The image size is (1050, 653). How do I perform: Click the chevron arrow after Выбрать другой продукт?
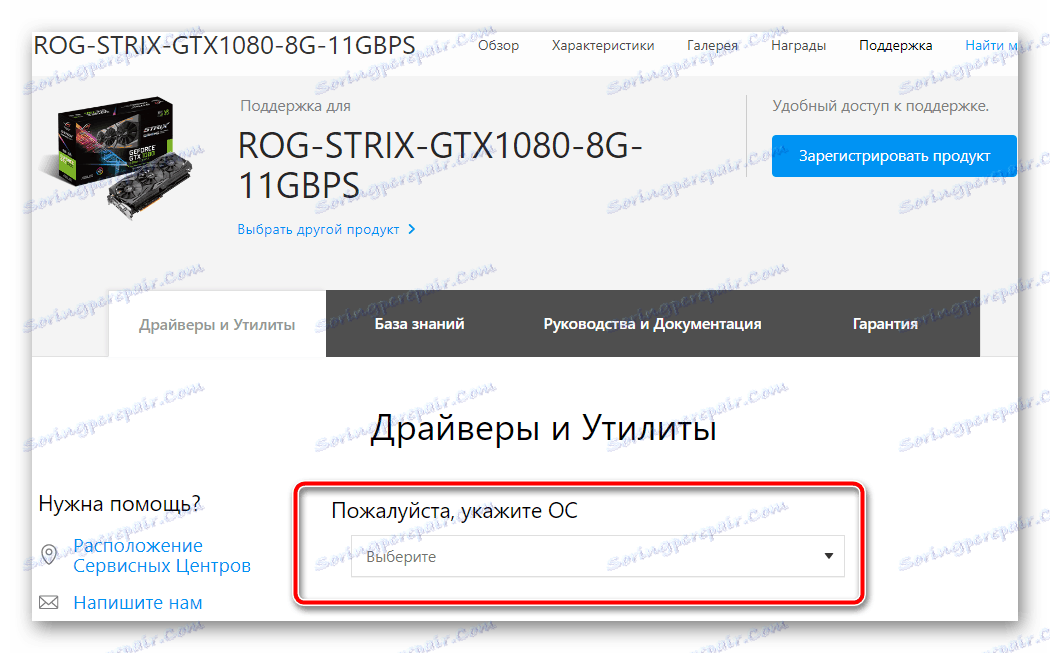(x=411, y=229)
